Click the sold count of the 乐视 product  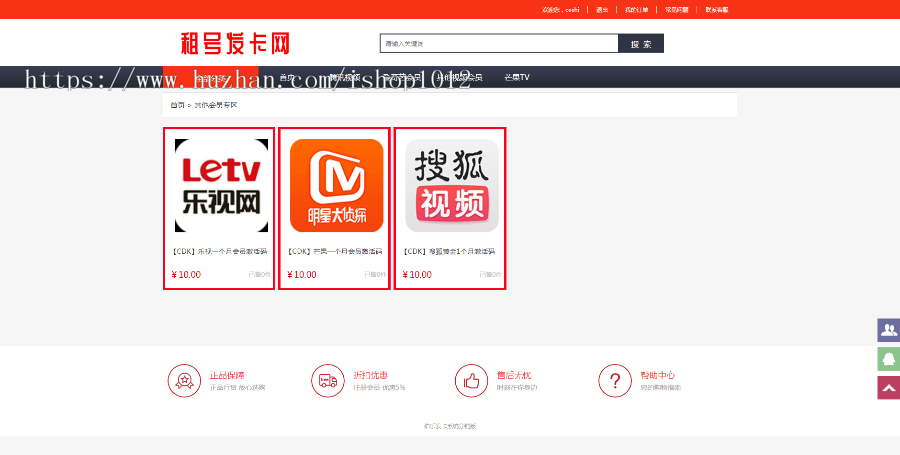(x=259, y=275)
